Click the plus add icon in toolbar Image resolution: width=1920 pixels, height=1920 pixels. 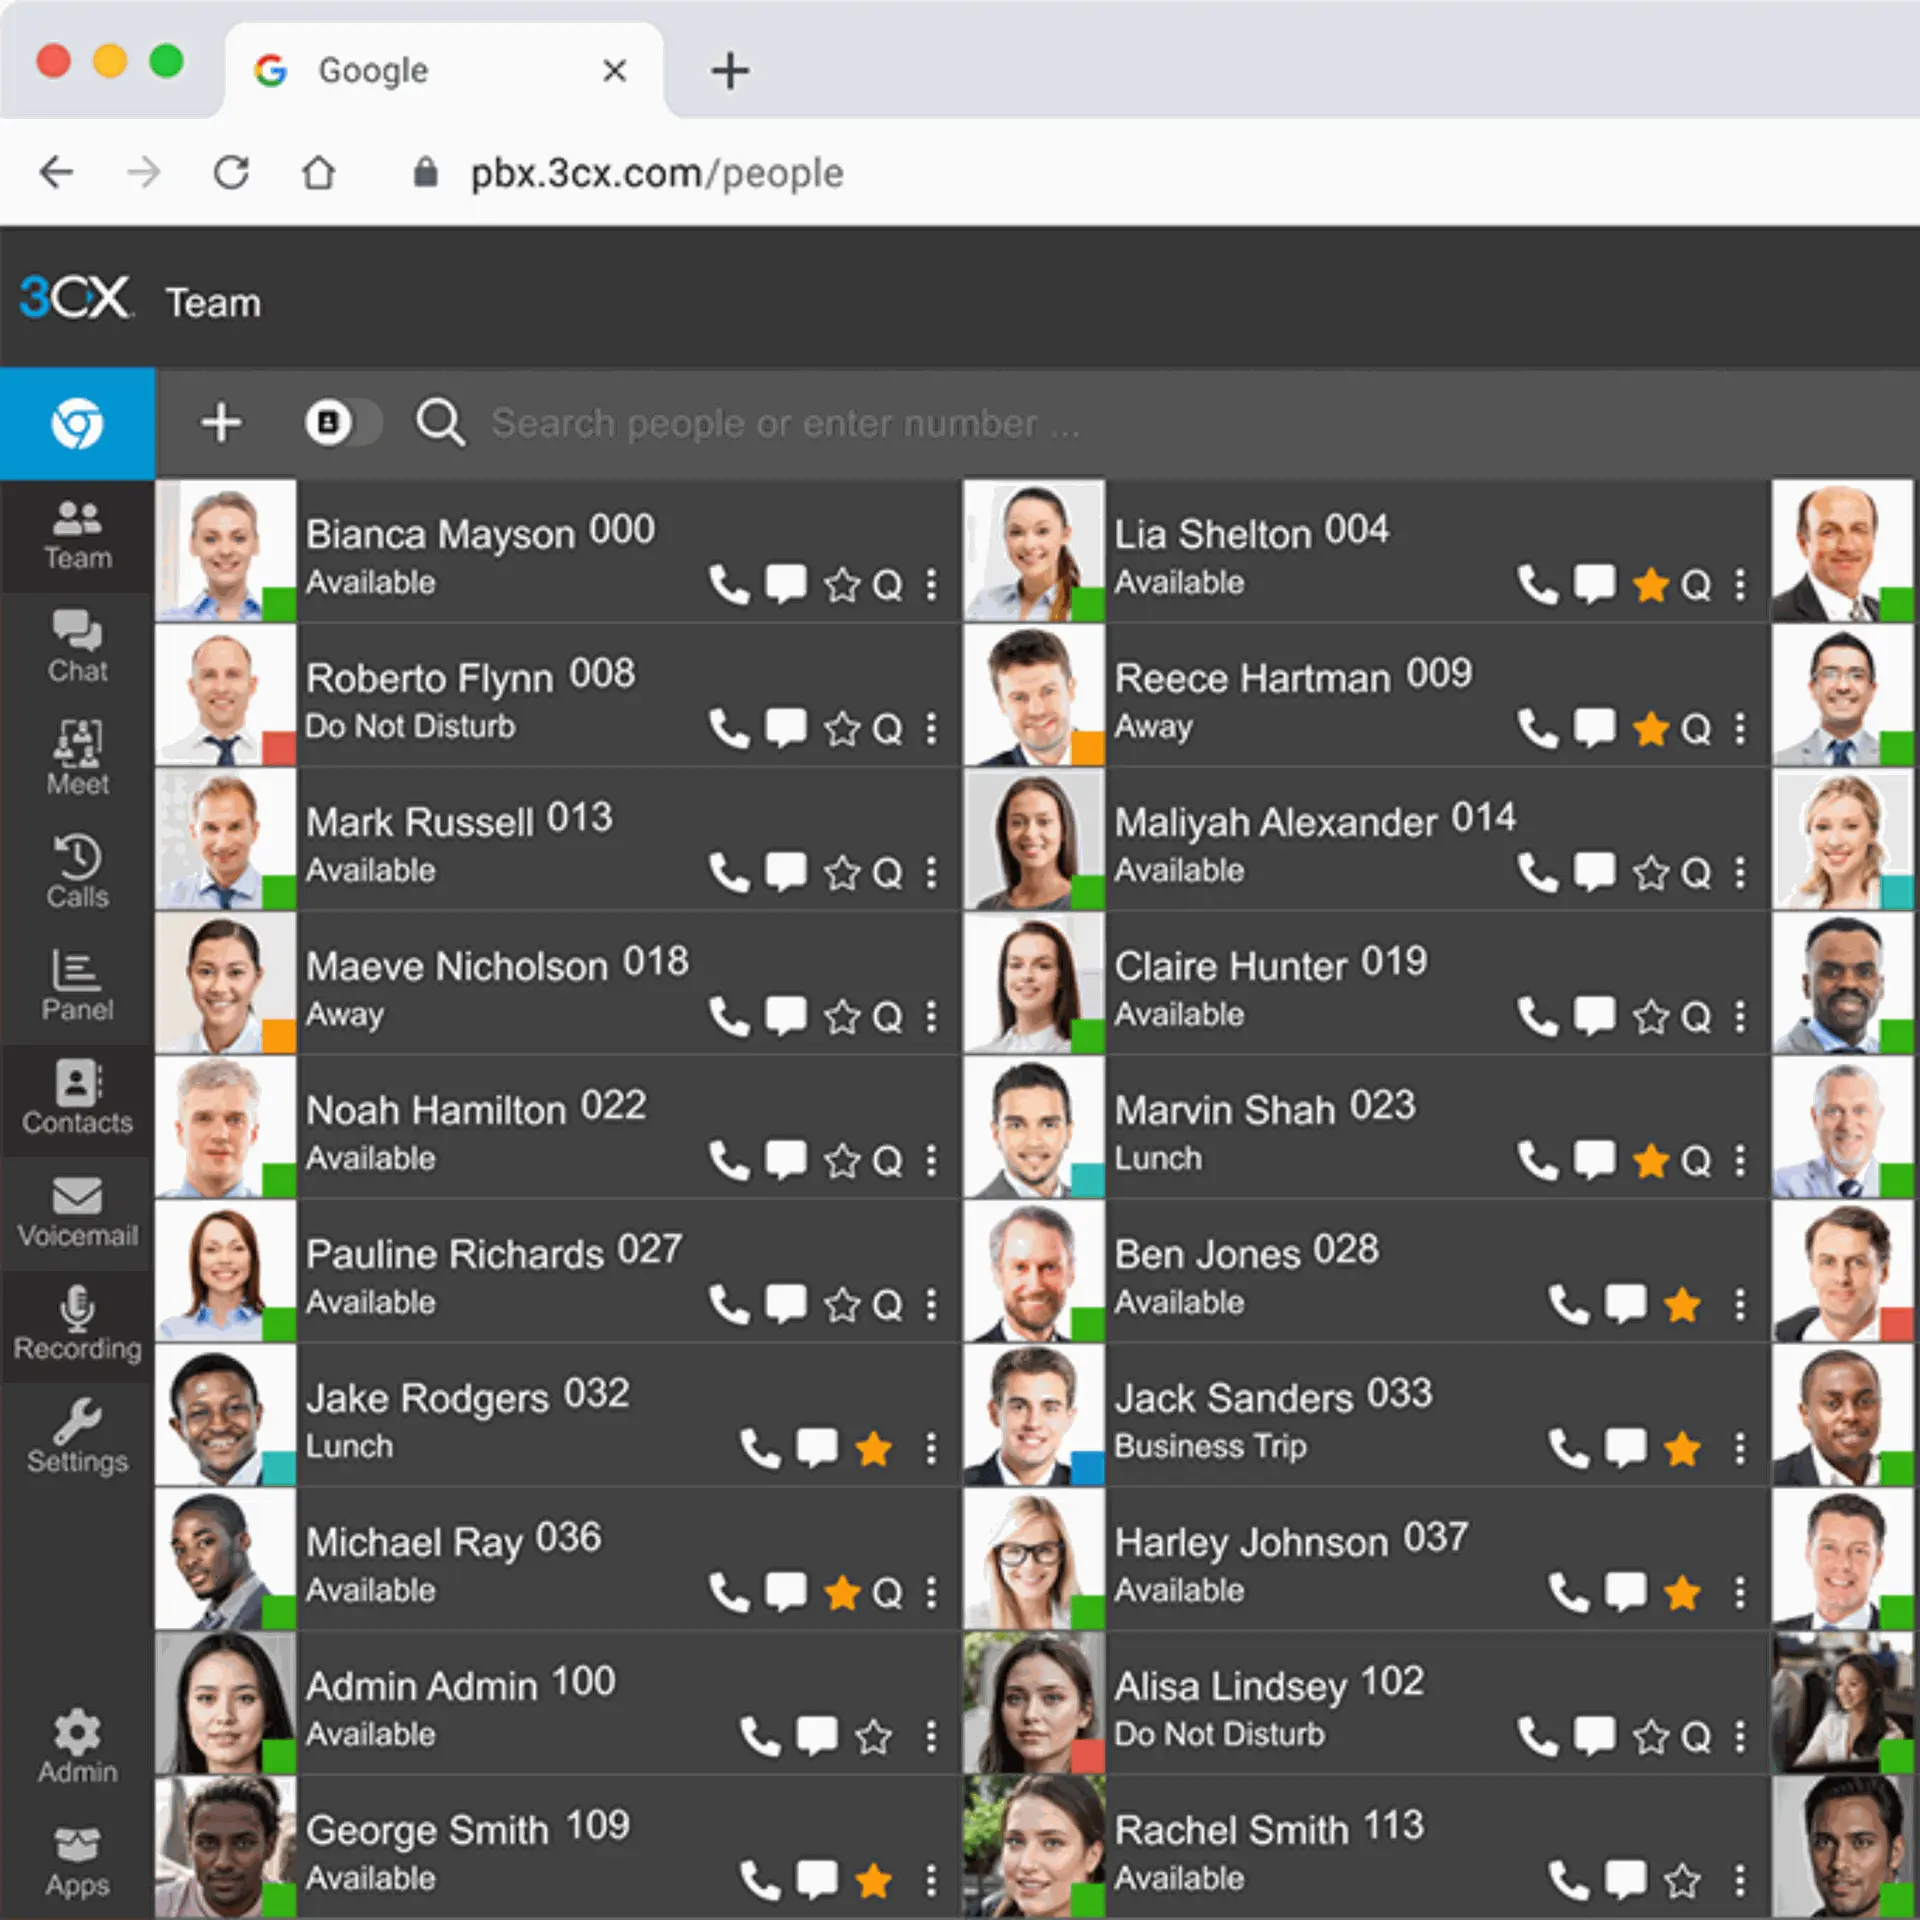221,423
